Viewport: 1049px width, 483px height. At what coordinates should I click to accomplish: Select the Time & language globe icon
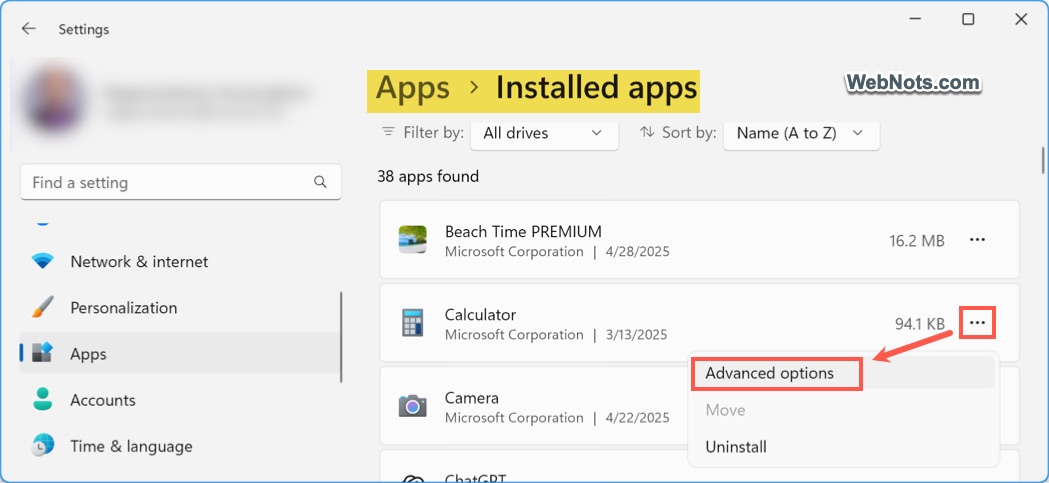coord(43,446)
